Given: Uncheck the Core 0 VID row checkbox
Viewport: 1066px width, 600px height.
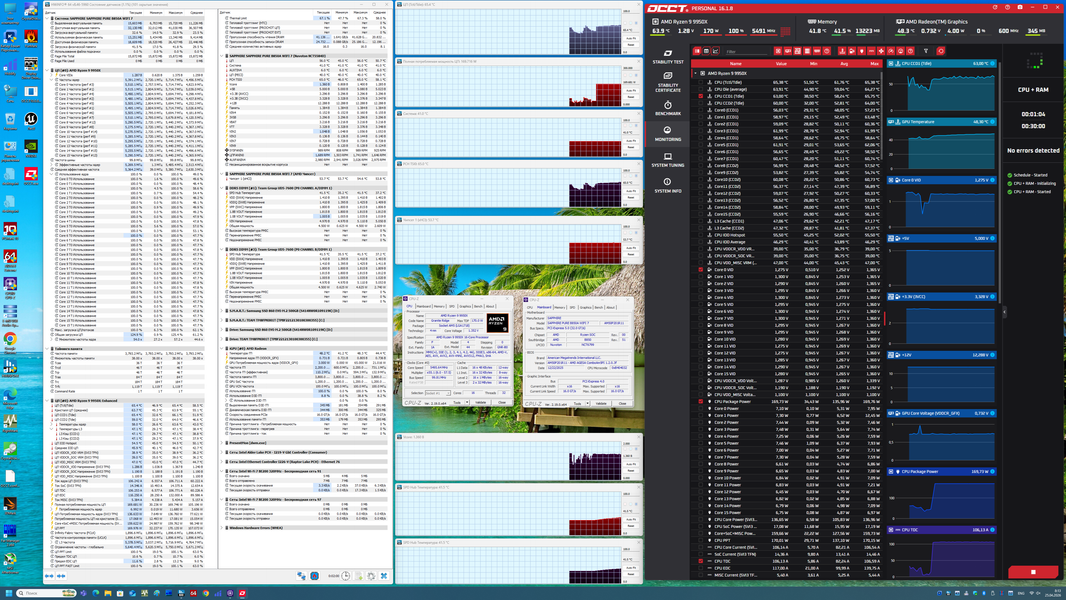Looking at the screenshot, I should (x=701, y=269).
